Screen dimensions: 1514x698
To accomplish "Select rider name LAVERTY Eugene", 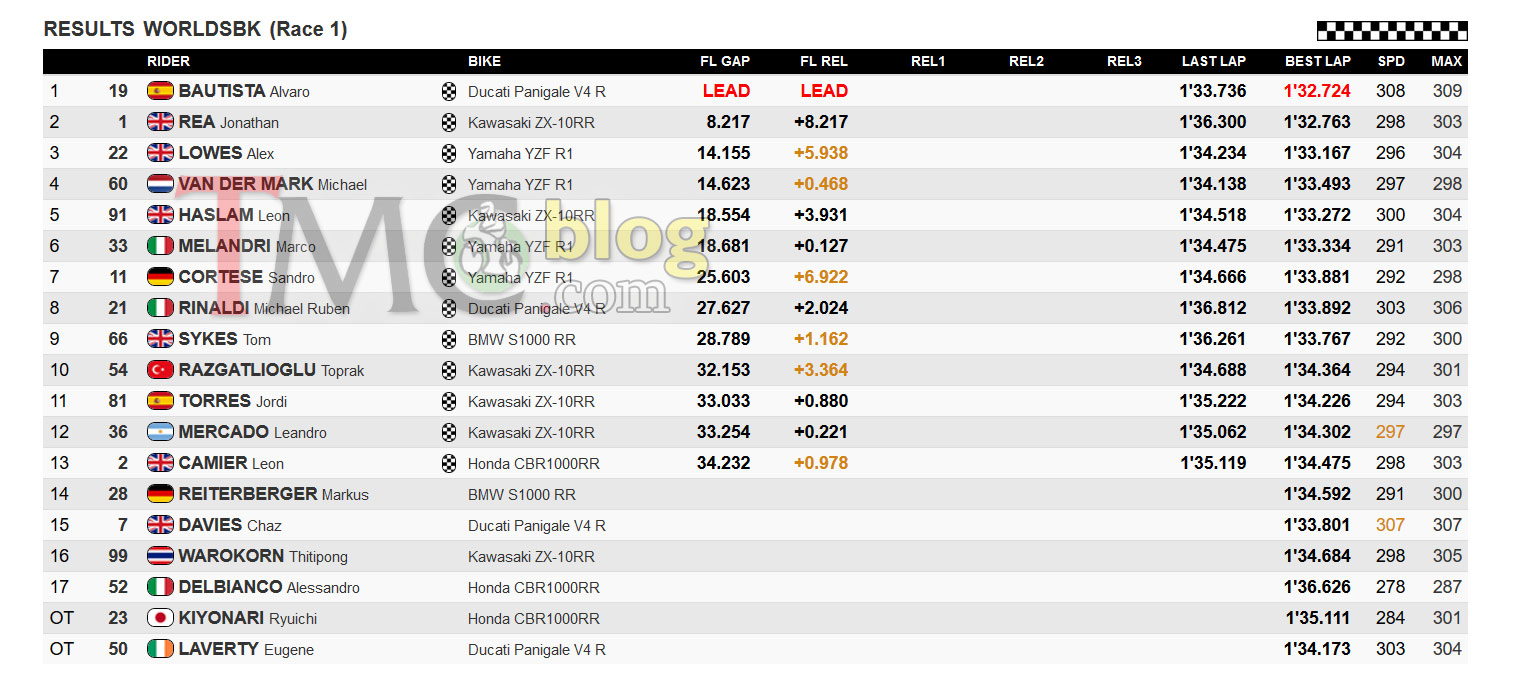I will tap(246, 649).
